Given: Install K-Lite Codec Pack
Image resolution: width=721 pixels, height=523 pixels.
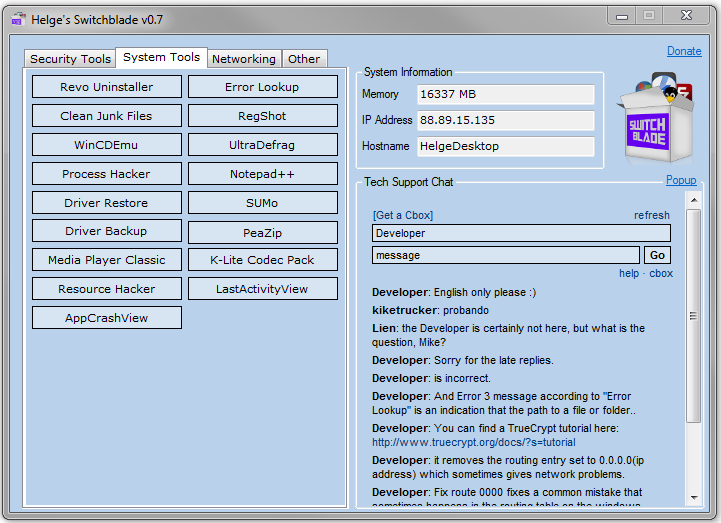Looking at the screenshot, I should click(262, 260).
